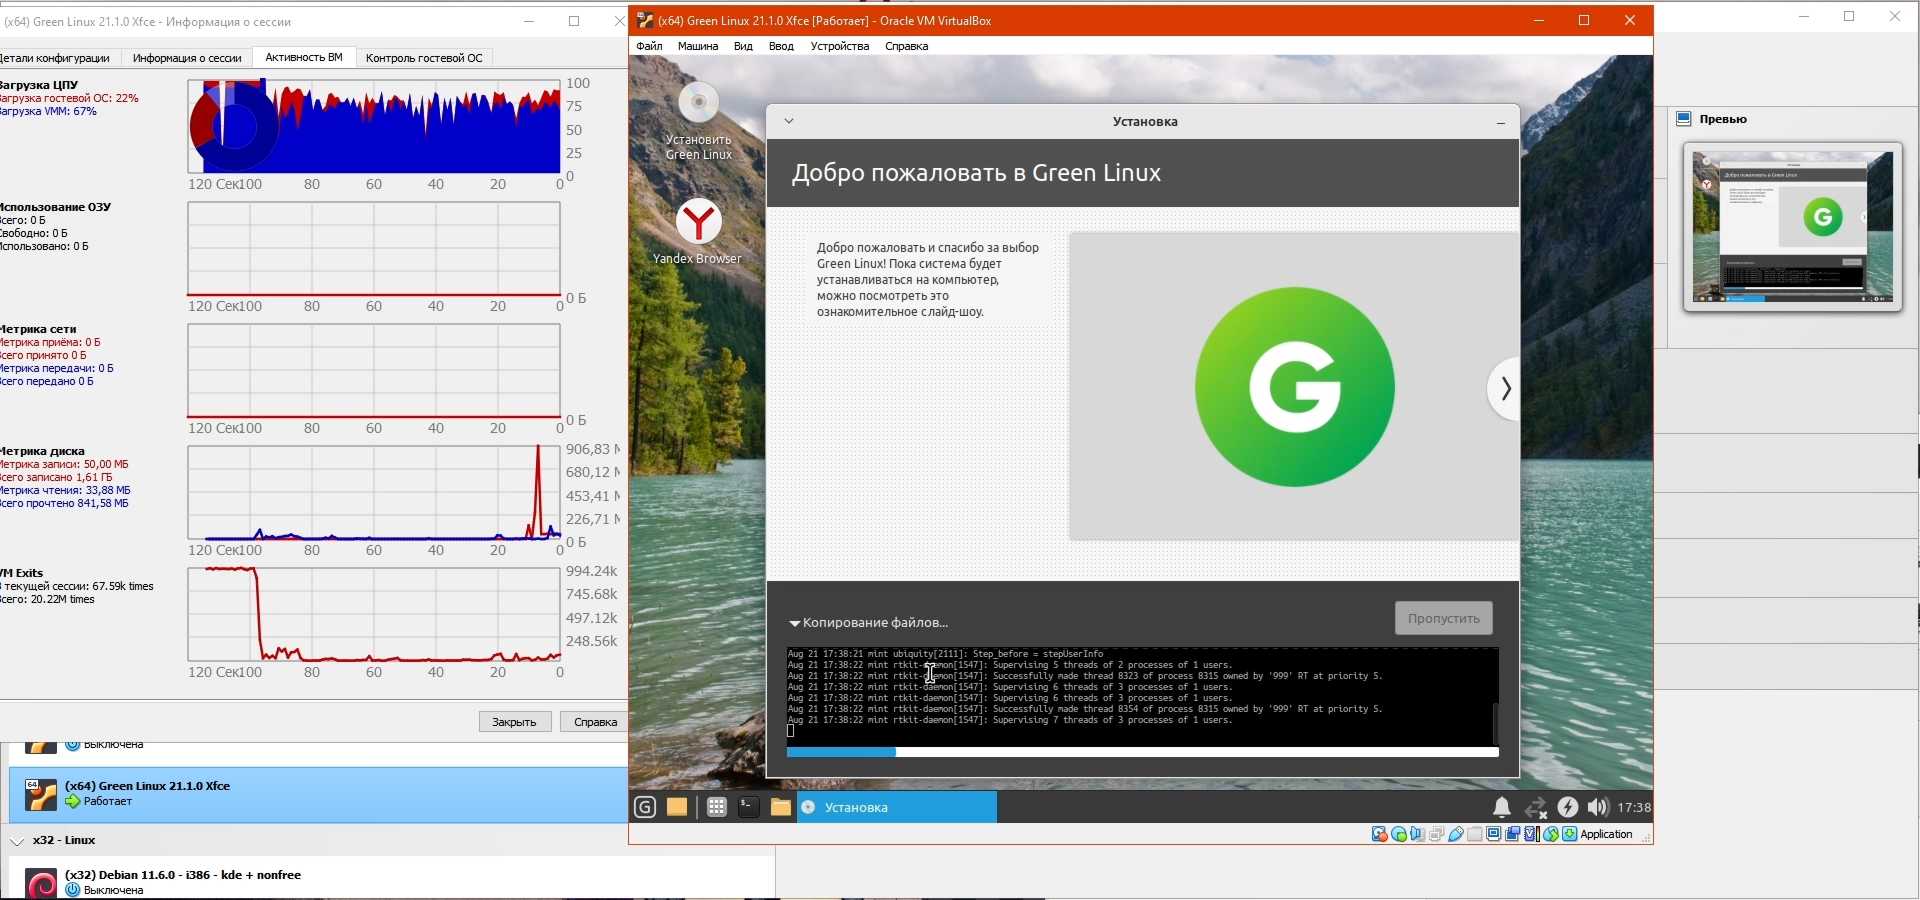Open the Ввод menu
Screen dimensions: 1920x900
[x=781, y=46]
